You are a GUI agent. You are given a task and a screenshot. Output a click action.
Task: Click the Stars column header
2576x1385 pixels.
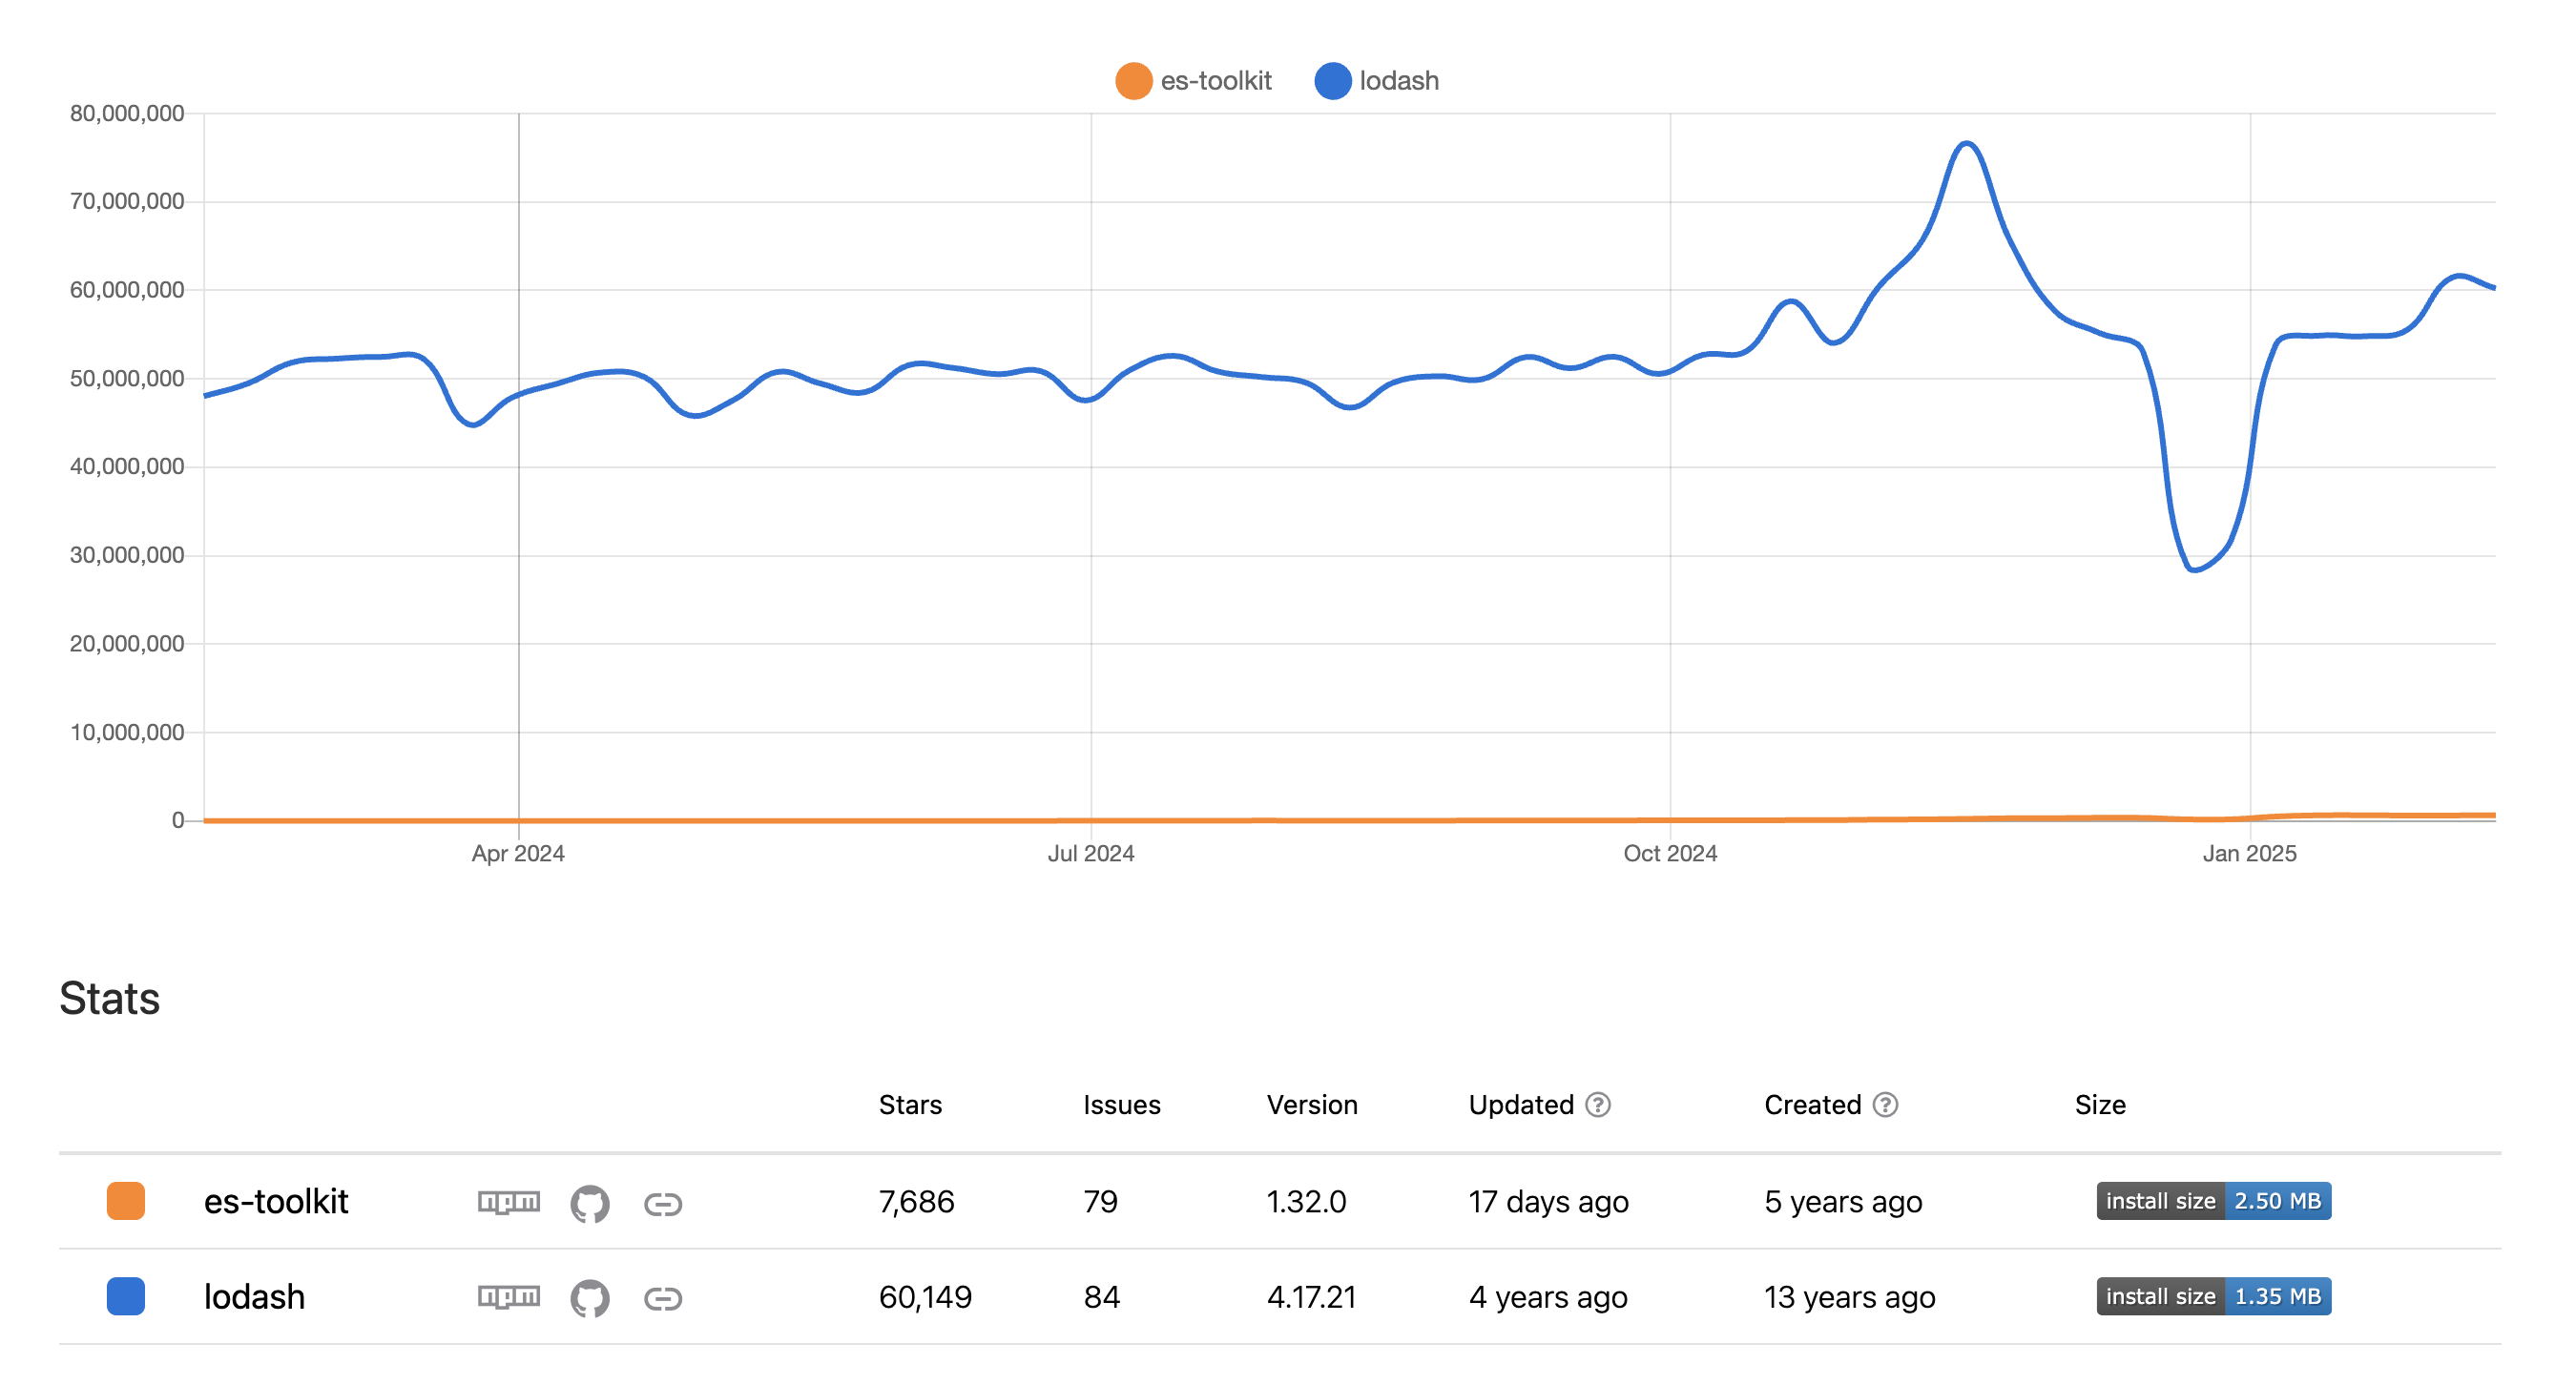tap(909, 1104)
